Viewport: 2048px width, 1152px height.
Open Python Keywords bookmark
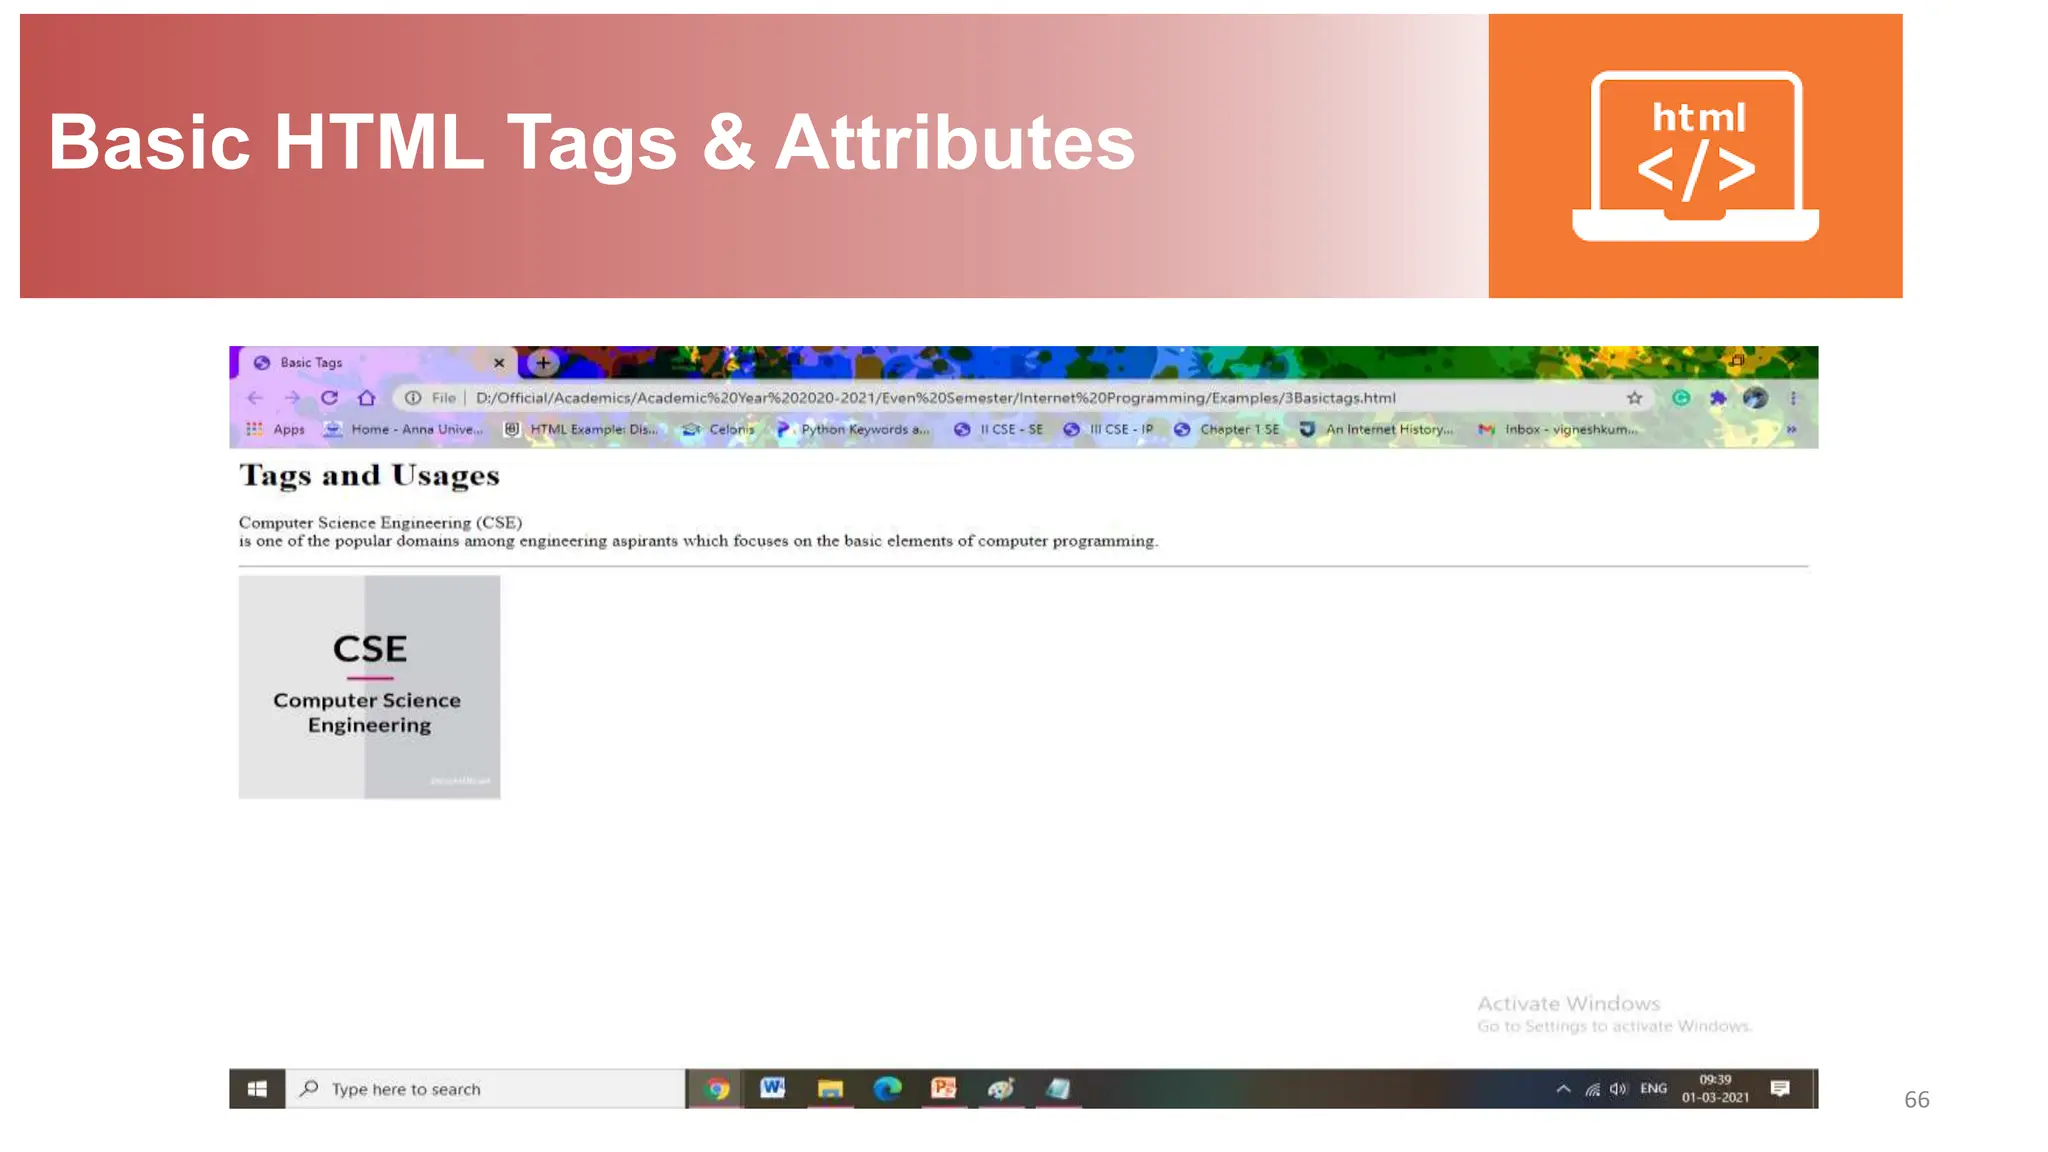[x=853, y=430]
